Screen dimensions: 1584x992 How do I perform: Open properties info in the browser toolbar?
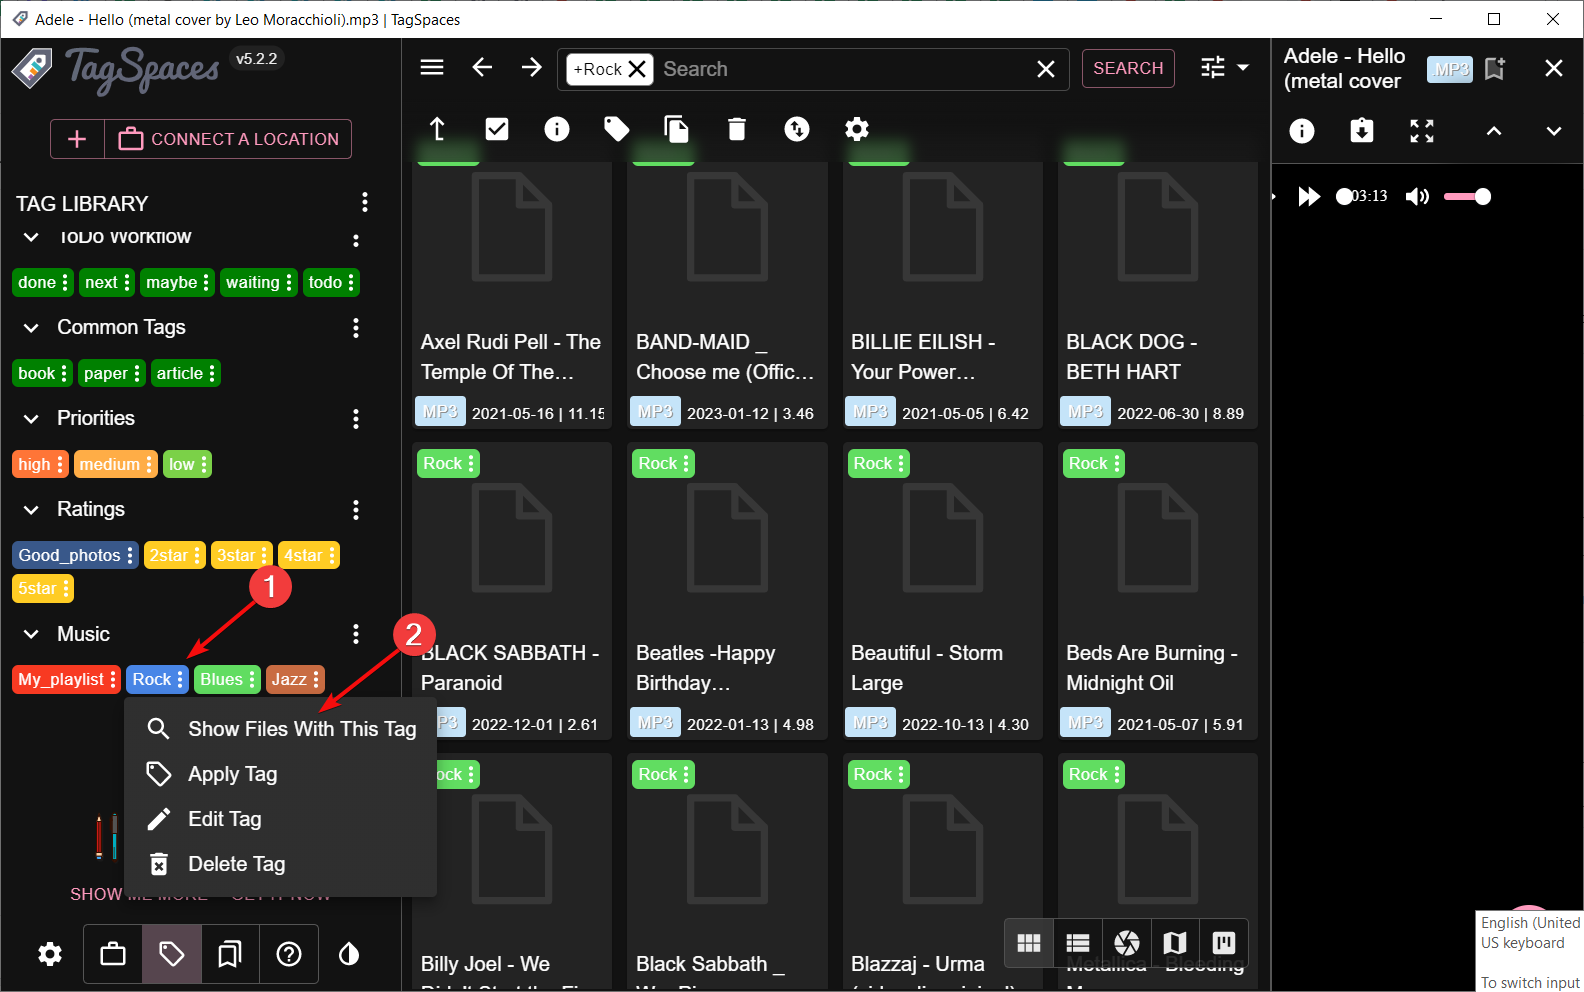(x=557, y=129)
